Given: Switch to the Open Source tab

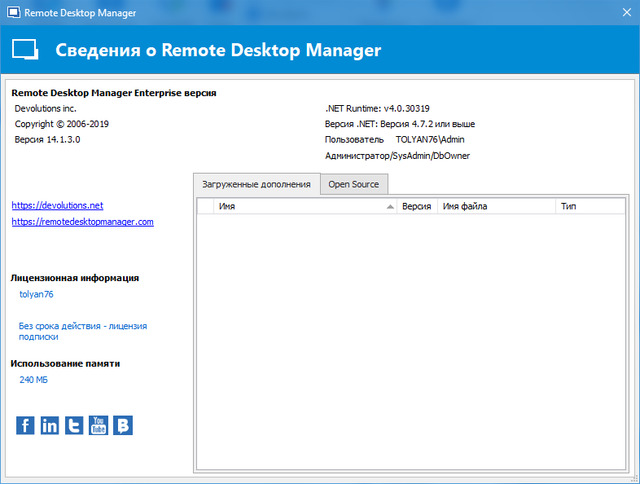Looking at the screenshot, I should click(x=354, y=184).
